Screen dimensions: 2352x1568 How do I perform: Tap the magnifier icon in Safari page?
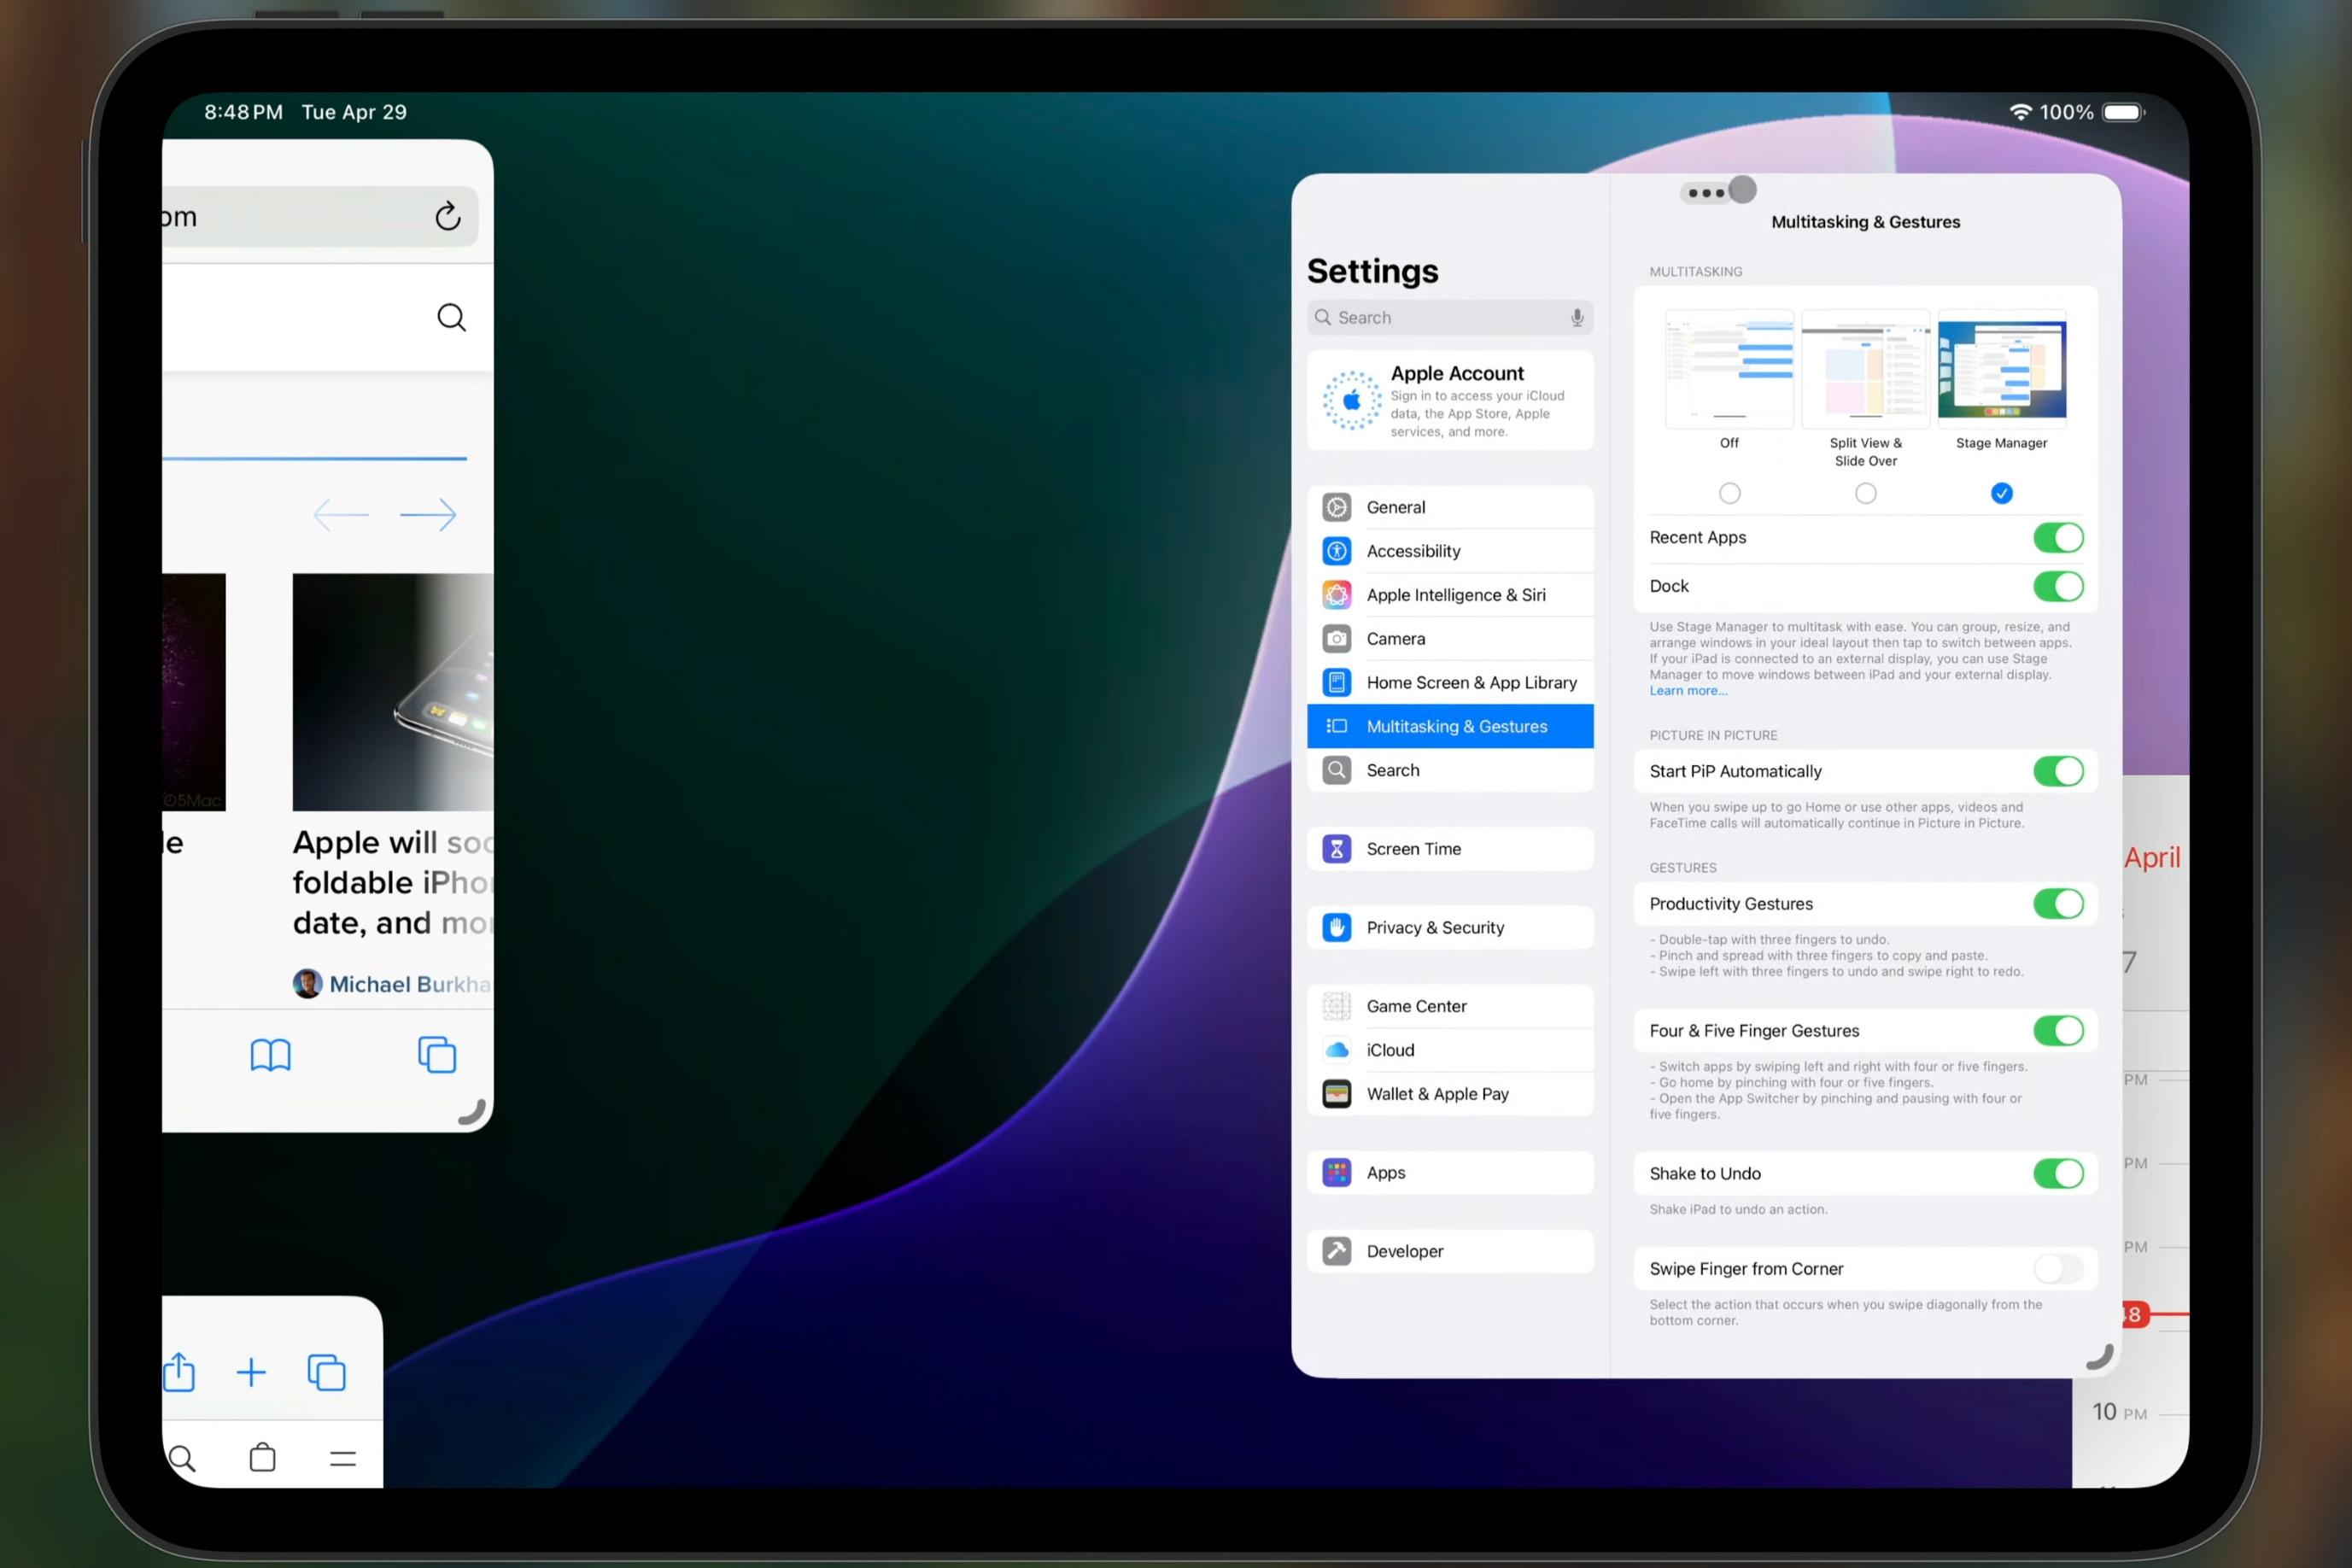[452, 317]
